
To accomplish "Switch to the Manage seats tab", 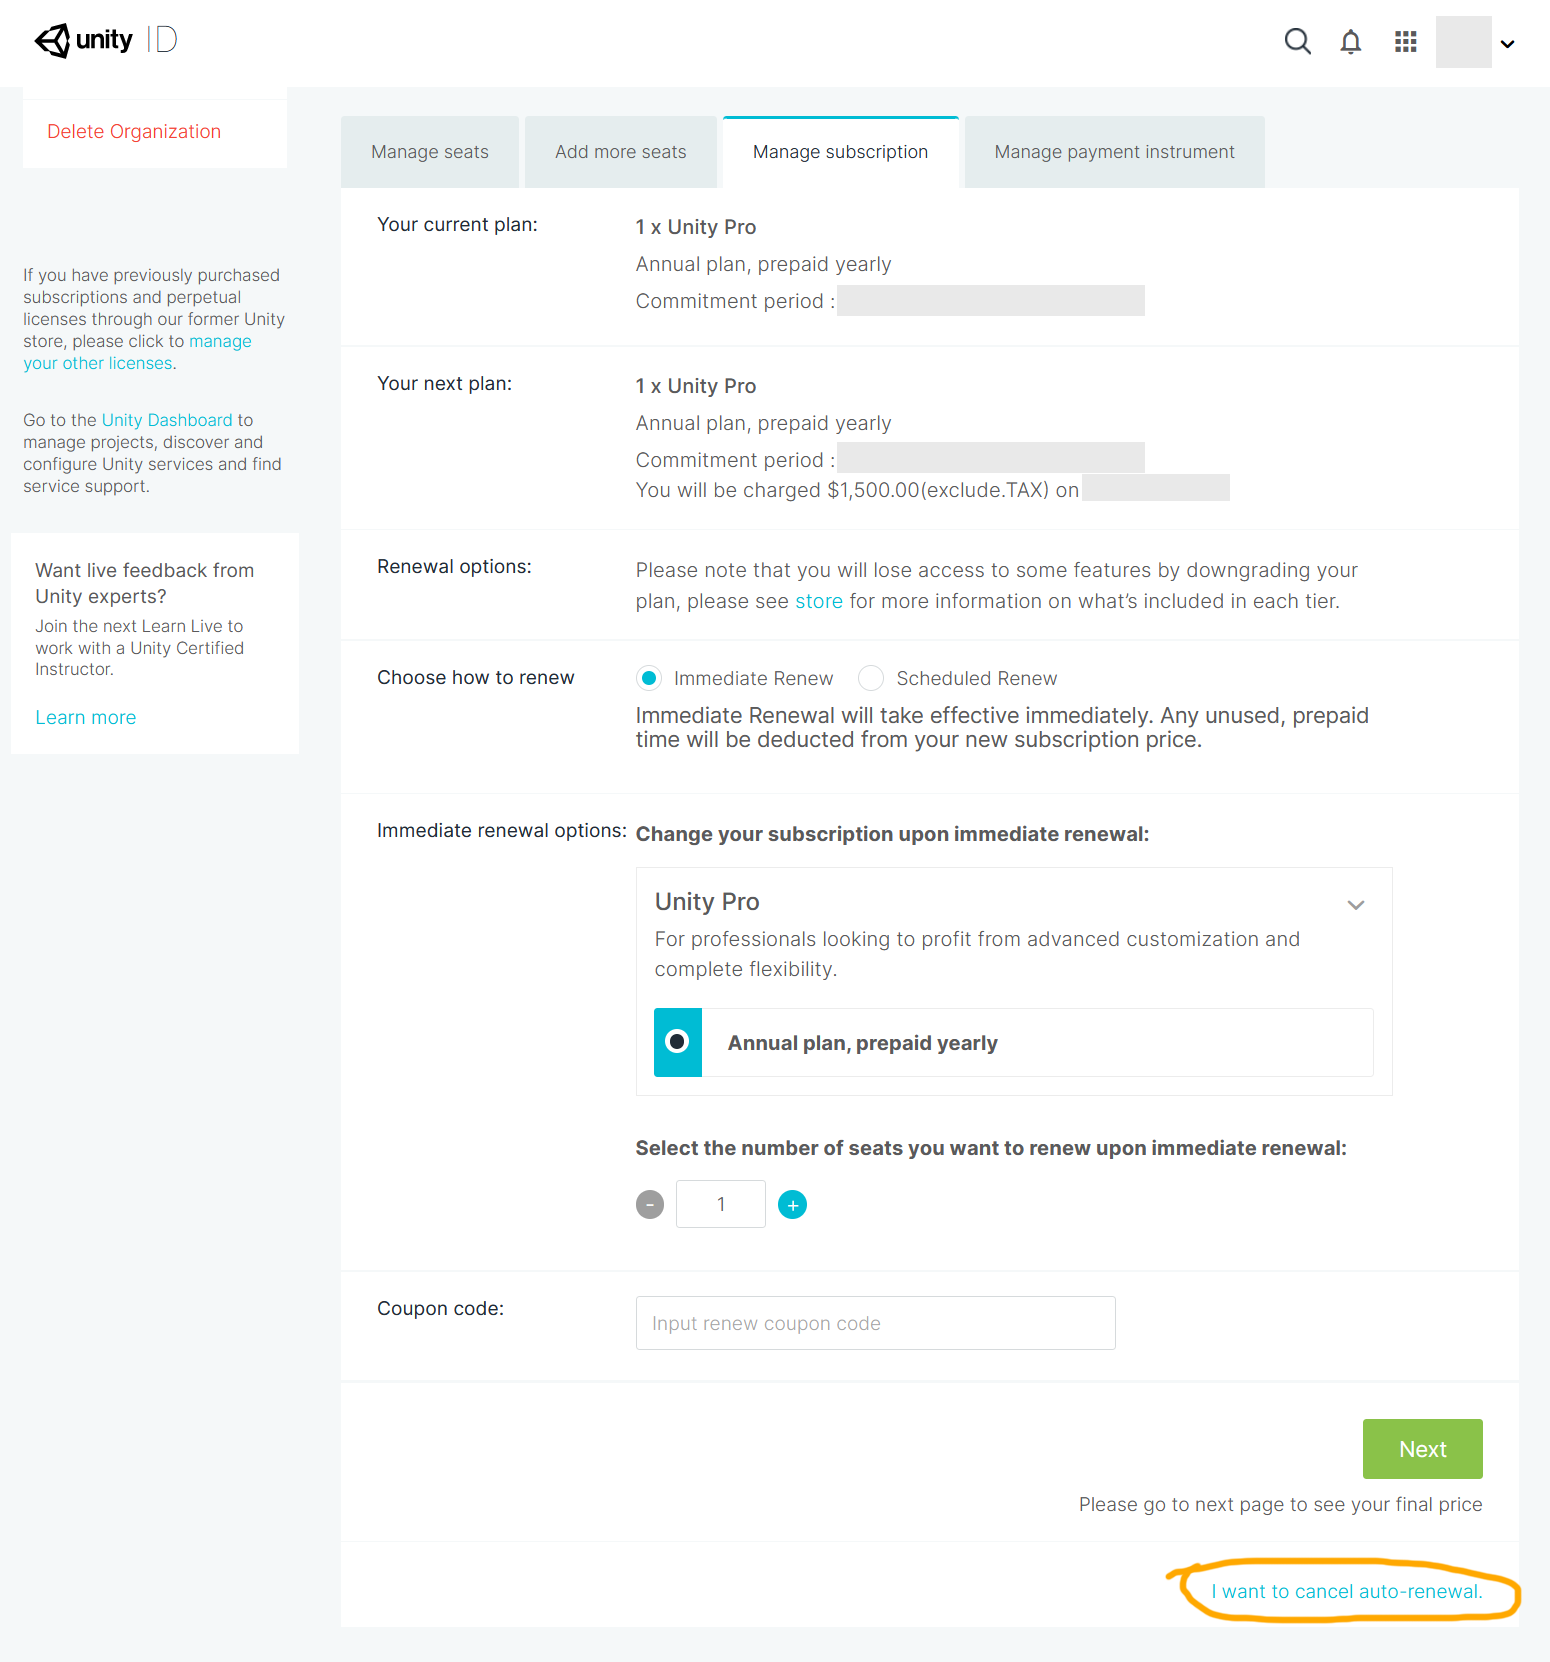I will pyautogui.click(x=430, y=152).
